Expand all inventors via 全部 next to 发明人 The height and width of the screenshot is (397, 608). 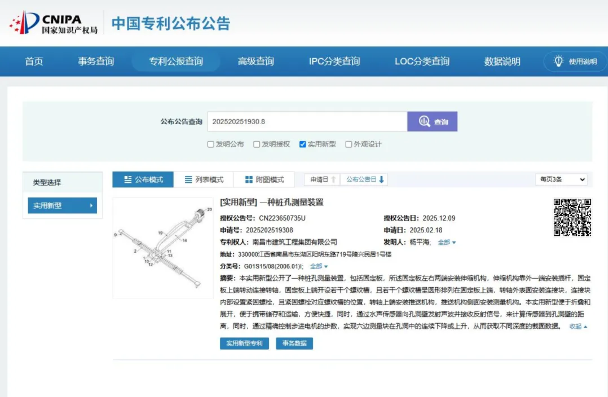tap(447, 242)
